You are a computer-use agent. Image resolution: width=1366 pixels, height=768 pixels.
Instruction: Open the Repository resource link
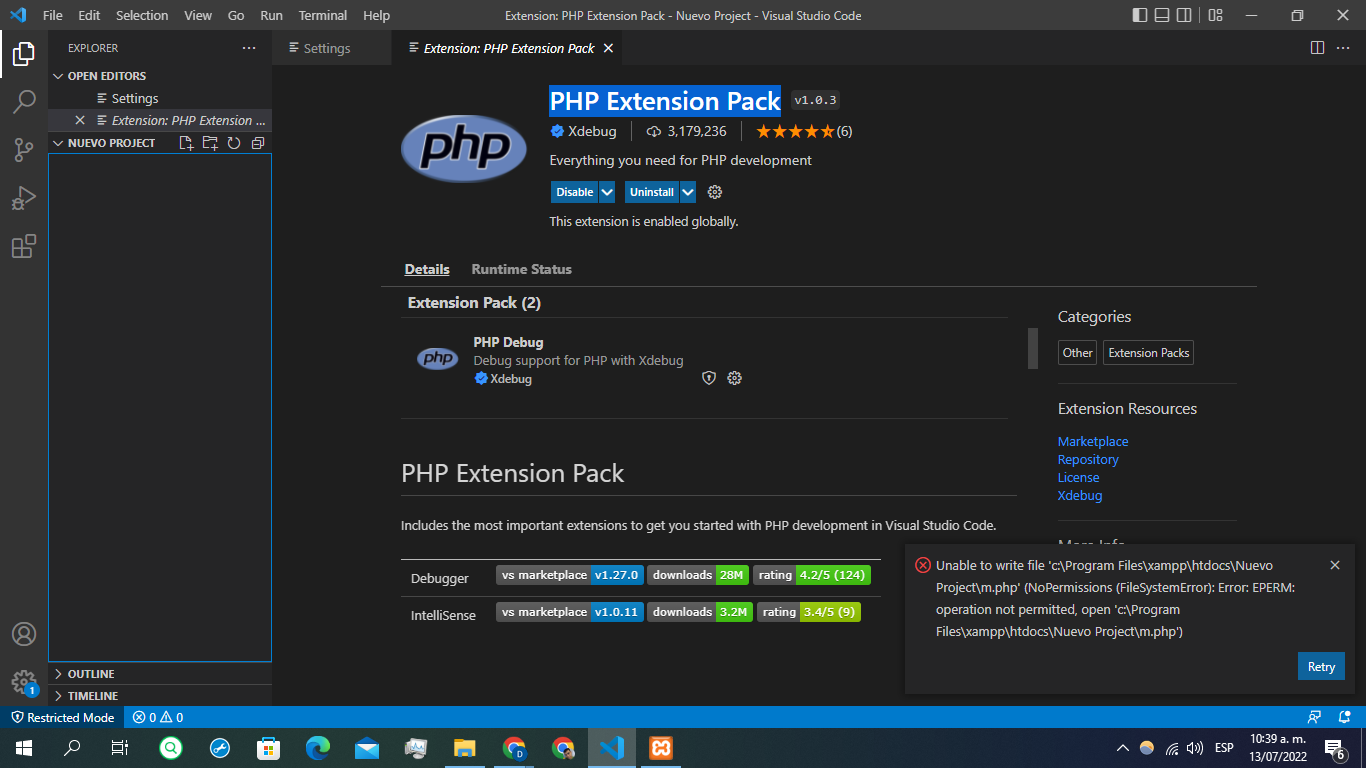(x=1088, y=459)
